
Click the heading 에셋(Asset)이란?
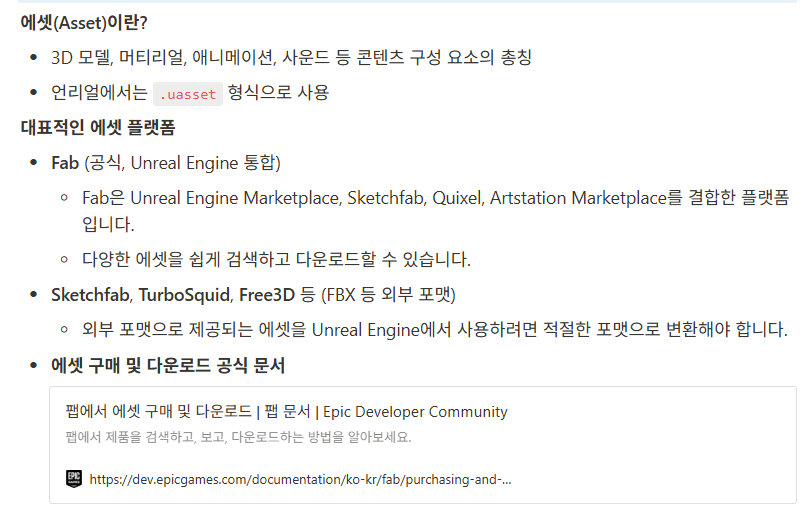tap(84, 23)
